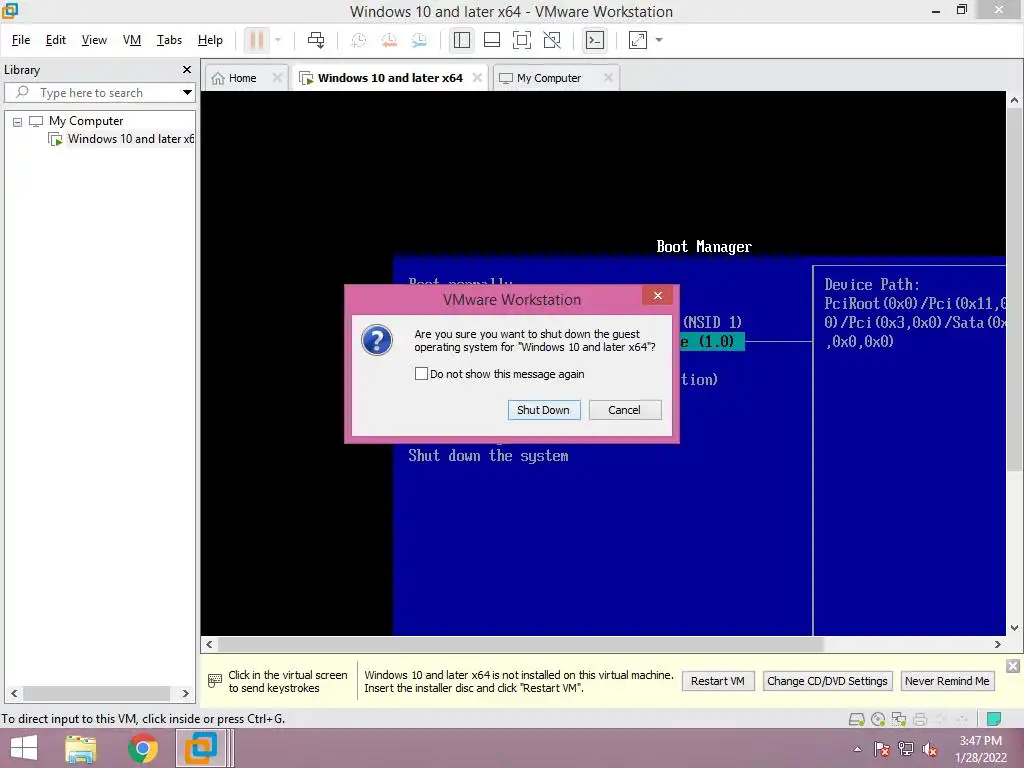Viewport: 1024px width, 768px height.
Task: Click the Pause VM toolbar icon
Action: (257, 40)
